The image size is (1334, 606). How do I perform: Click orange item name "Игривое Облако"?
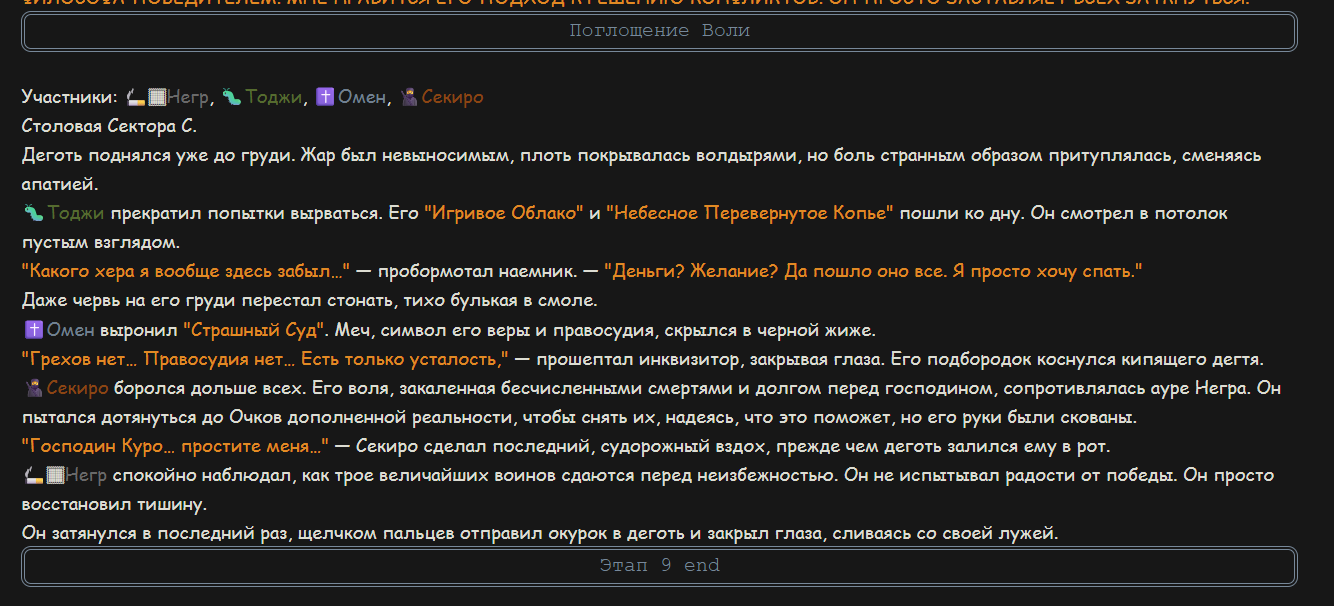click(x=504, y=213)
